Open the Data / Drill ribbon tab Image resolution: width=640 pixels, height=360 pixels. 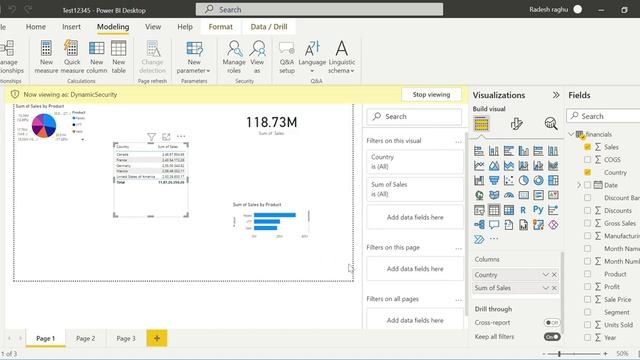click(x=269, y=27)
